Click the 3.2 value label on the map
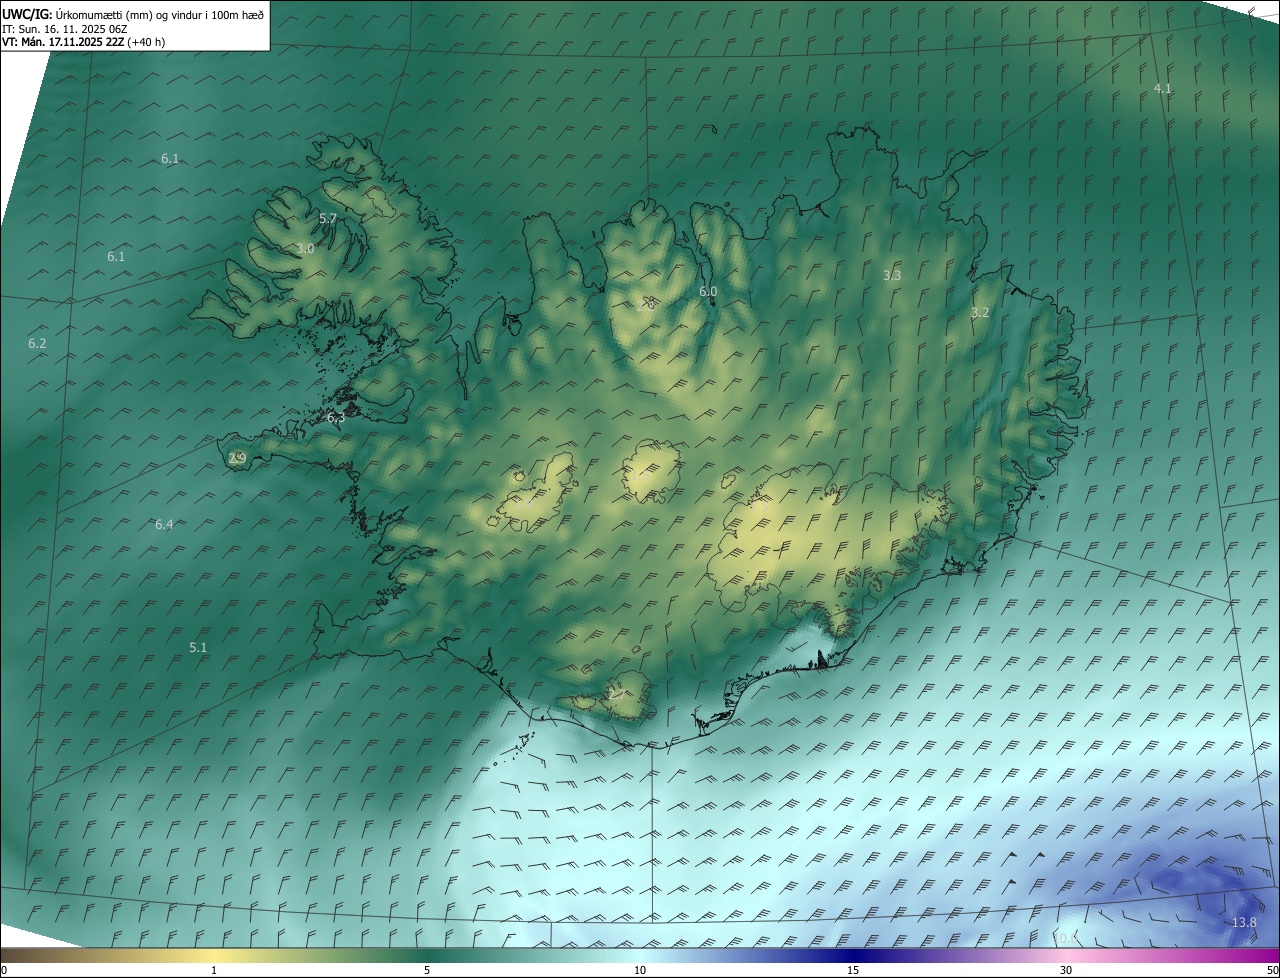Screen dimensions: 1280x978 pyautogui.click(x=980, y=313)
